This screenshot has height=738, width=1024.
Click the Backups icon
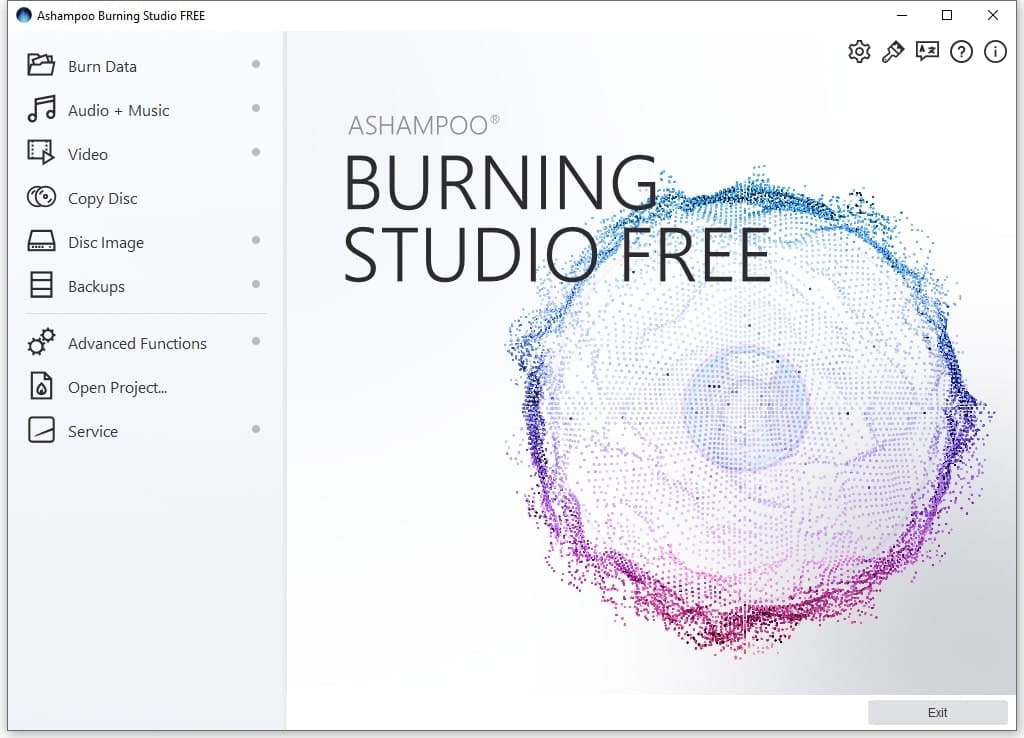click(x=41, y=286)
